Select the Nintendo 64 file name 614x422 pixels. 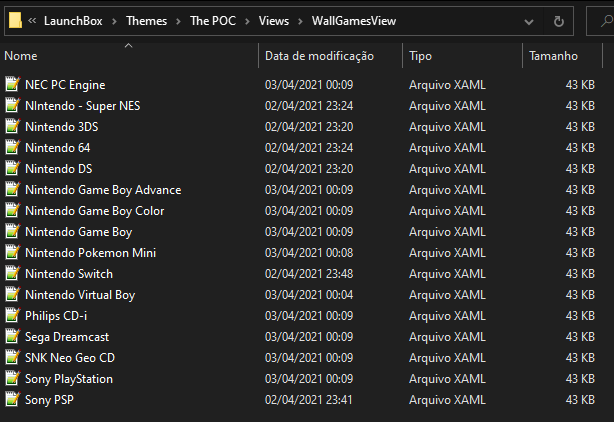(58, 148)
